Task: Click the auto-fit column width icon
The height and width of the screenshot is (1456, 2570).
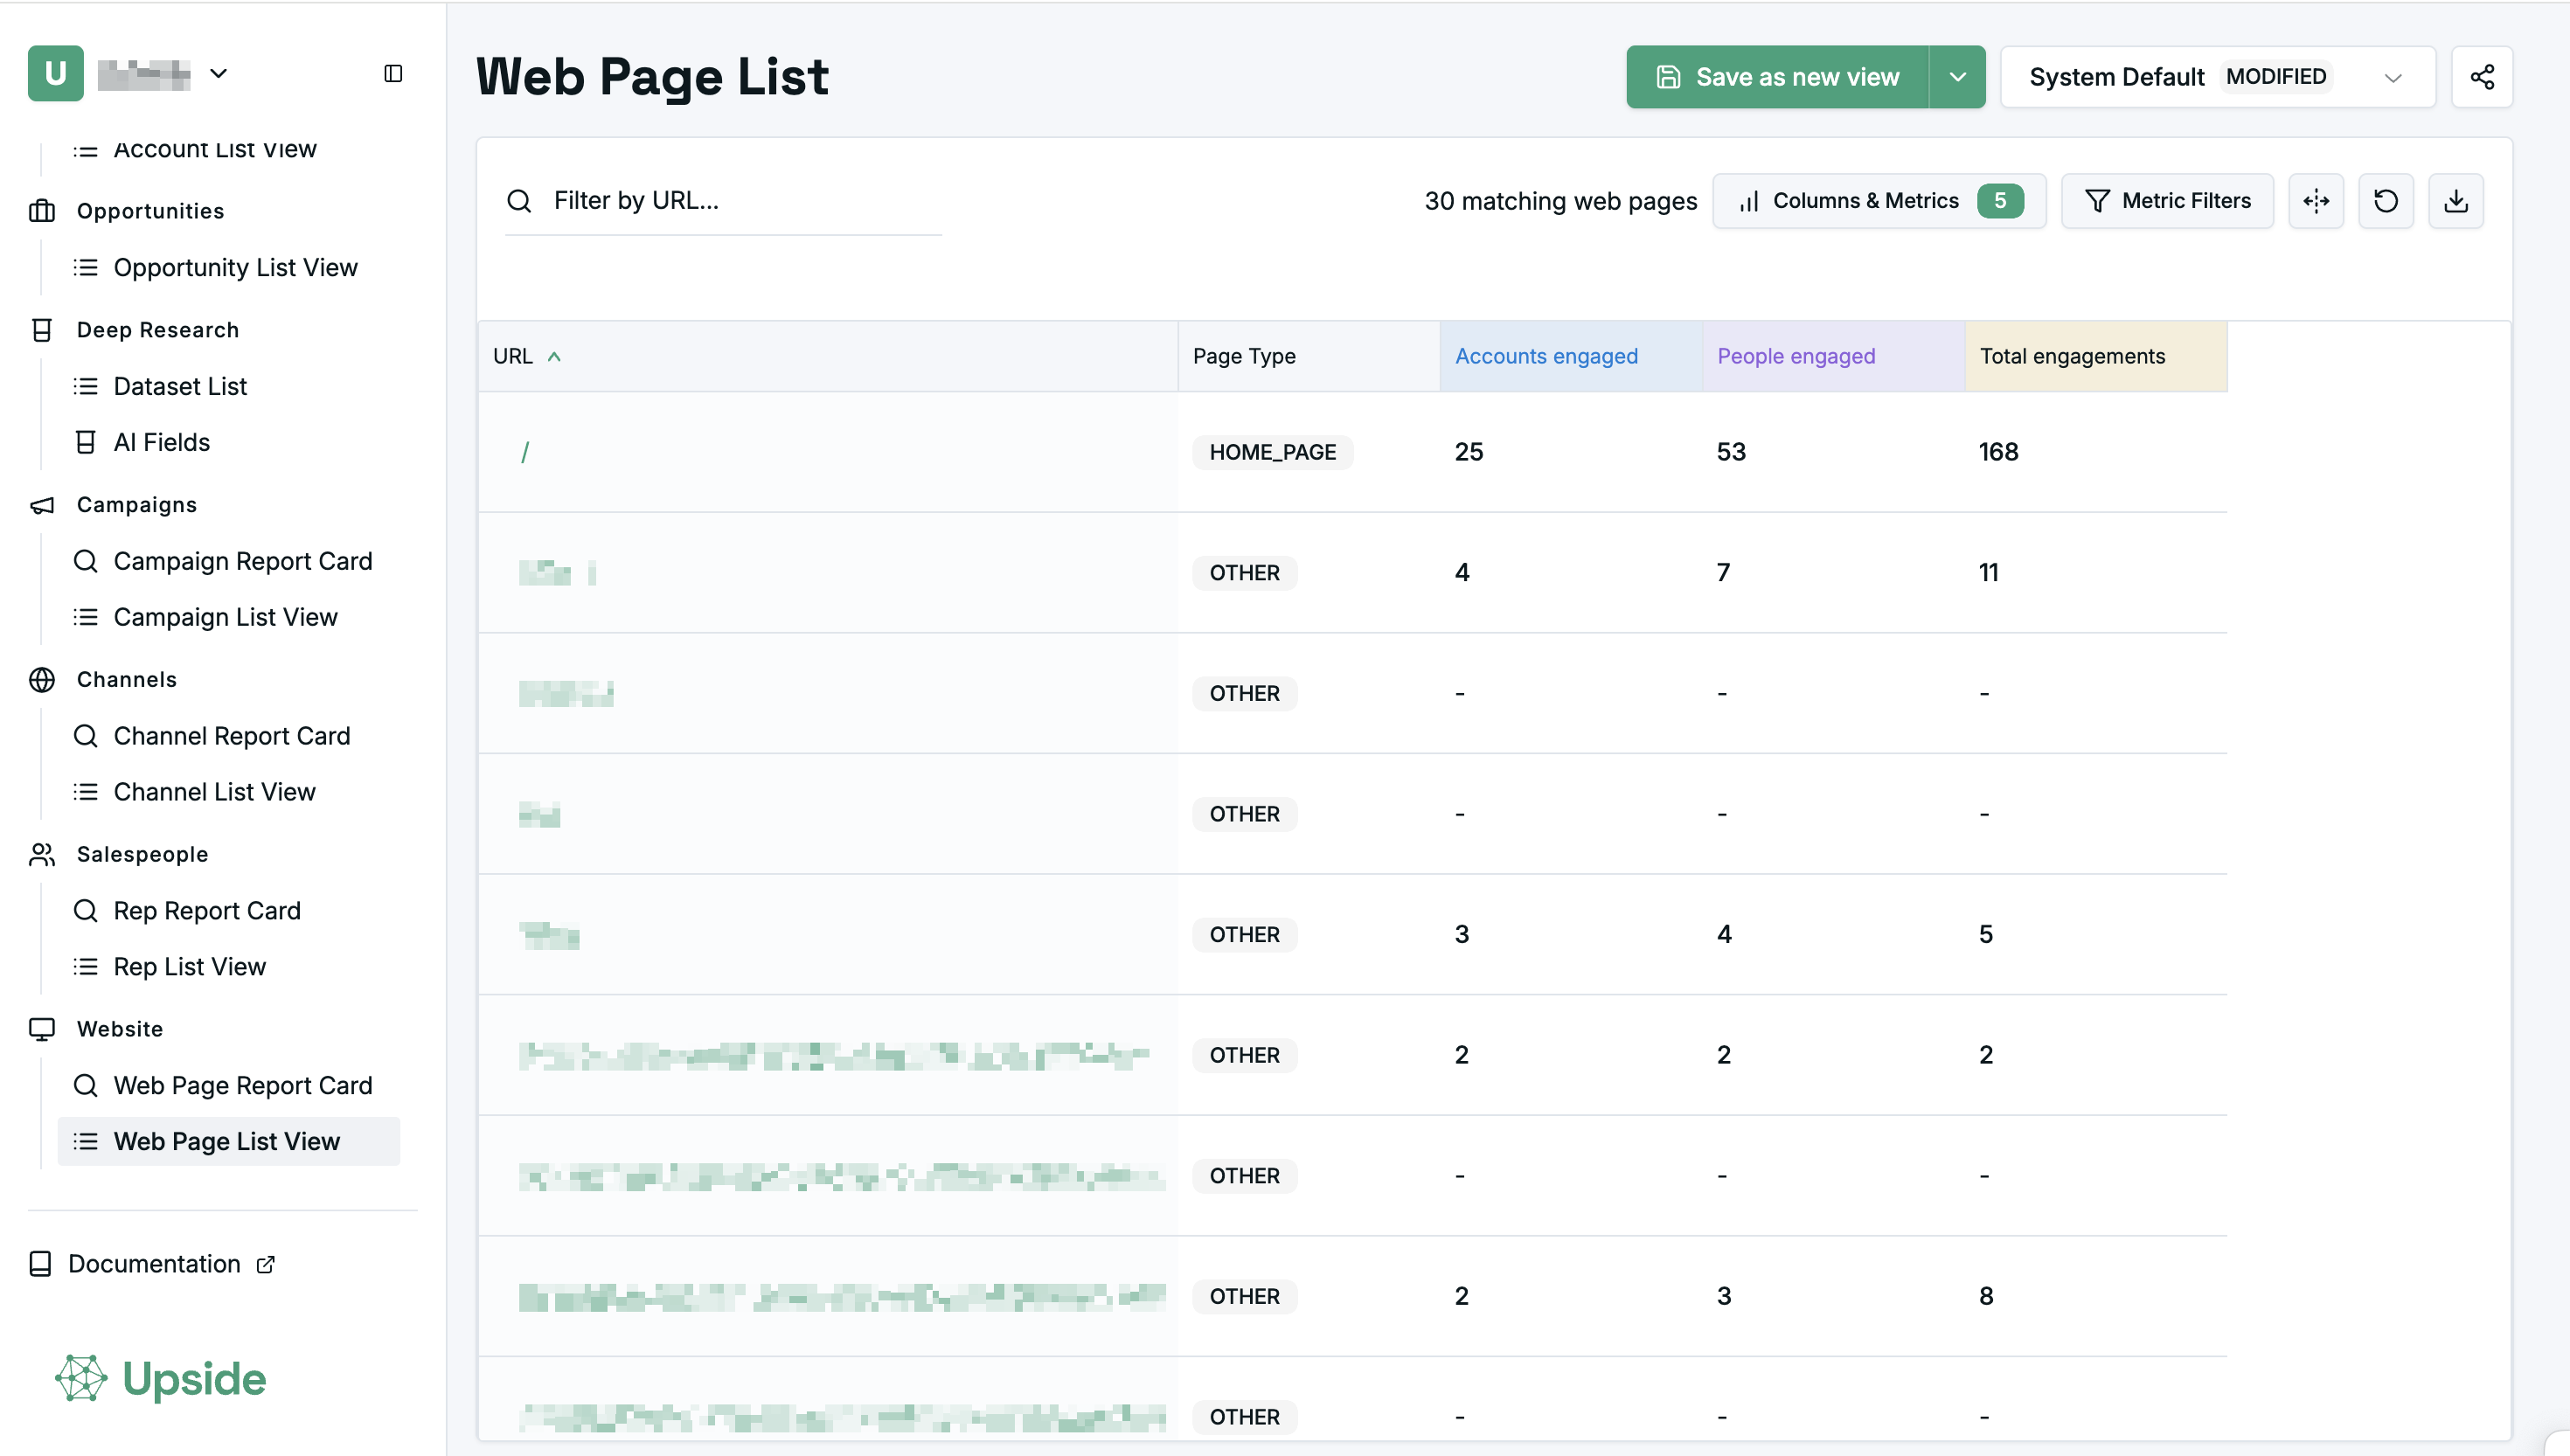Action: coord(2316,201)
